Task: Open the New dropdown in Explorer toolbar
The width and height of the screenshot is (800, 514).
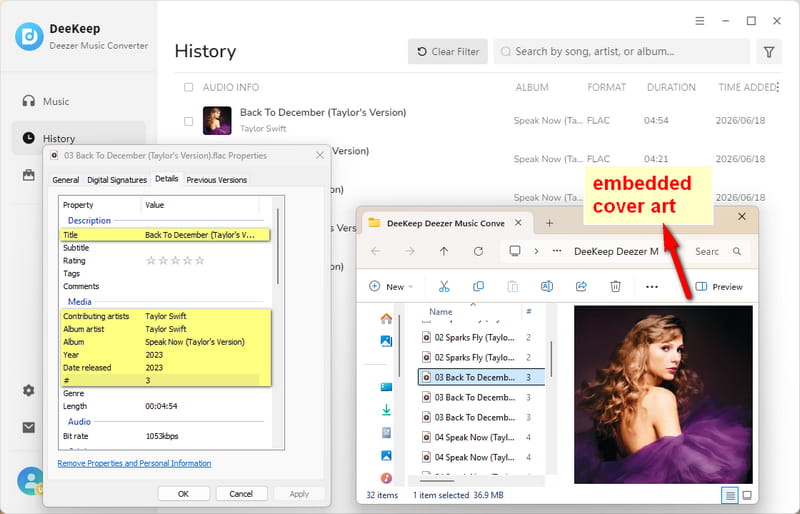Action: 391,286
